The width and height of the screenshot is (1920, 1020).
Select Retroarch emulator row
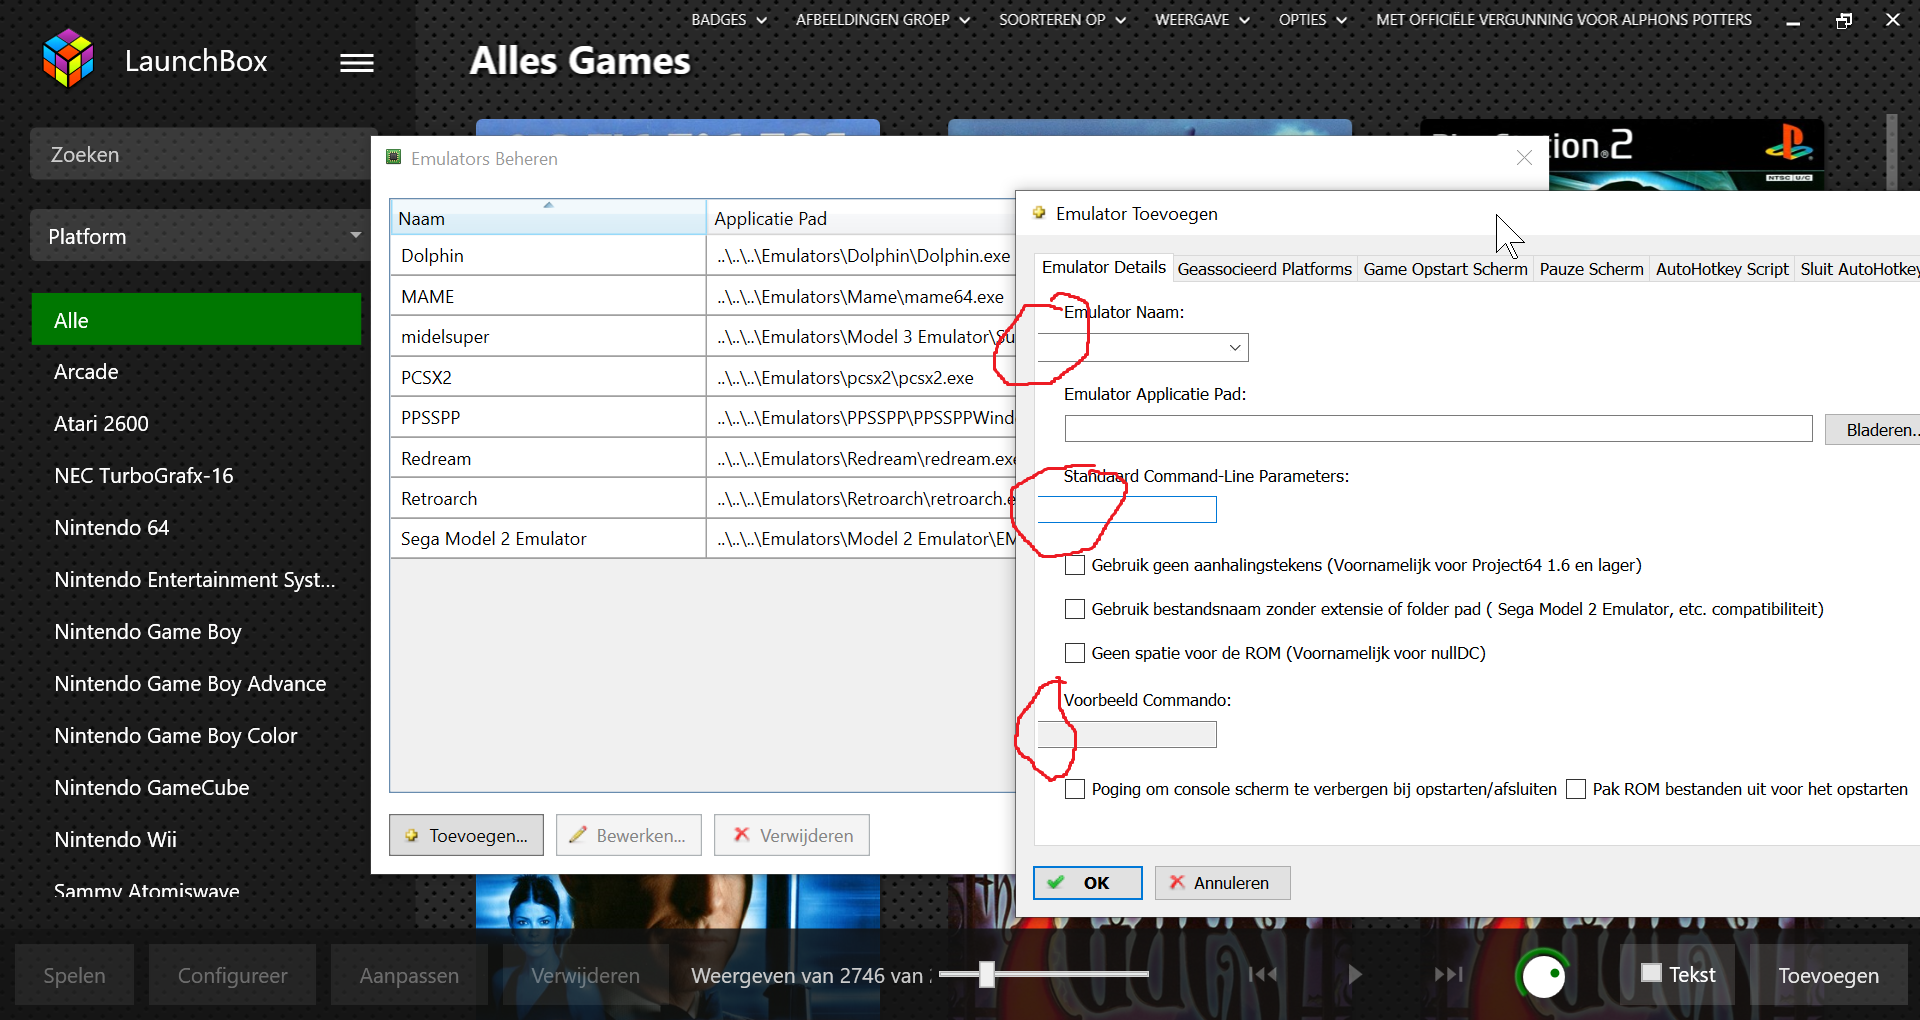coord(703,499)
